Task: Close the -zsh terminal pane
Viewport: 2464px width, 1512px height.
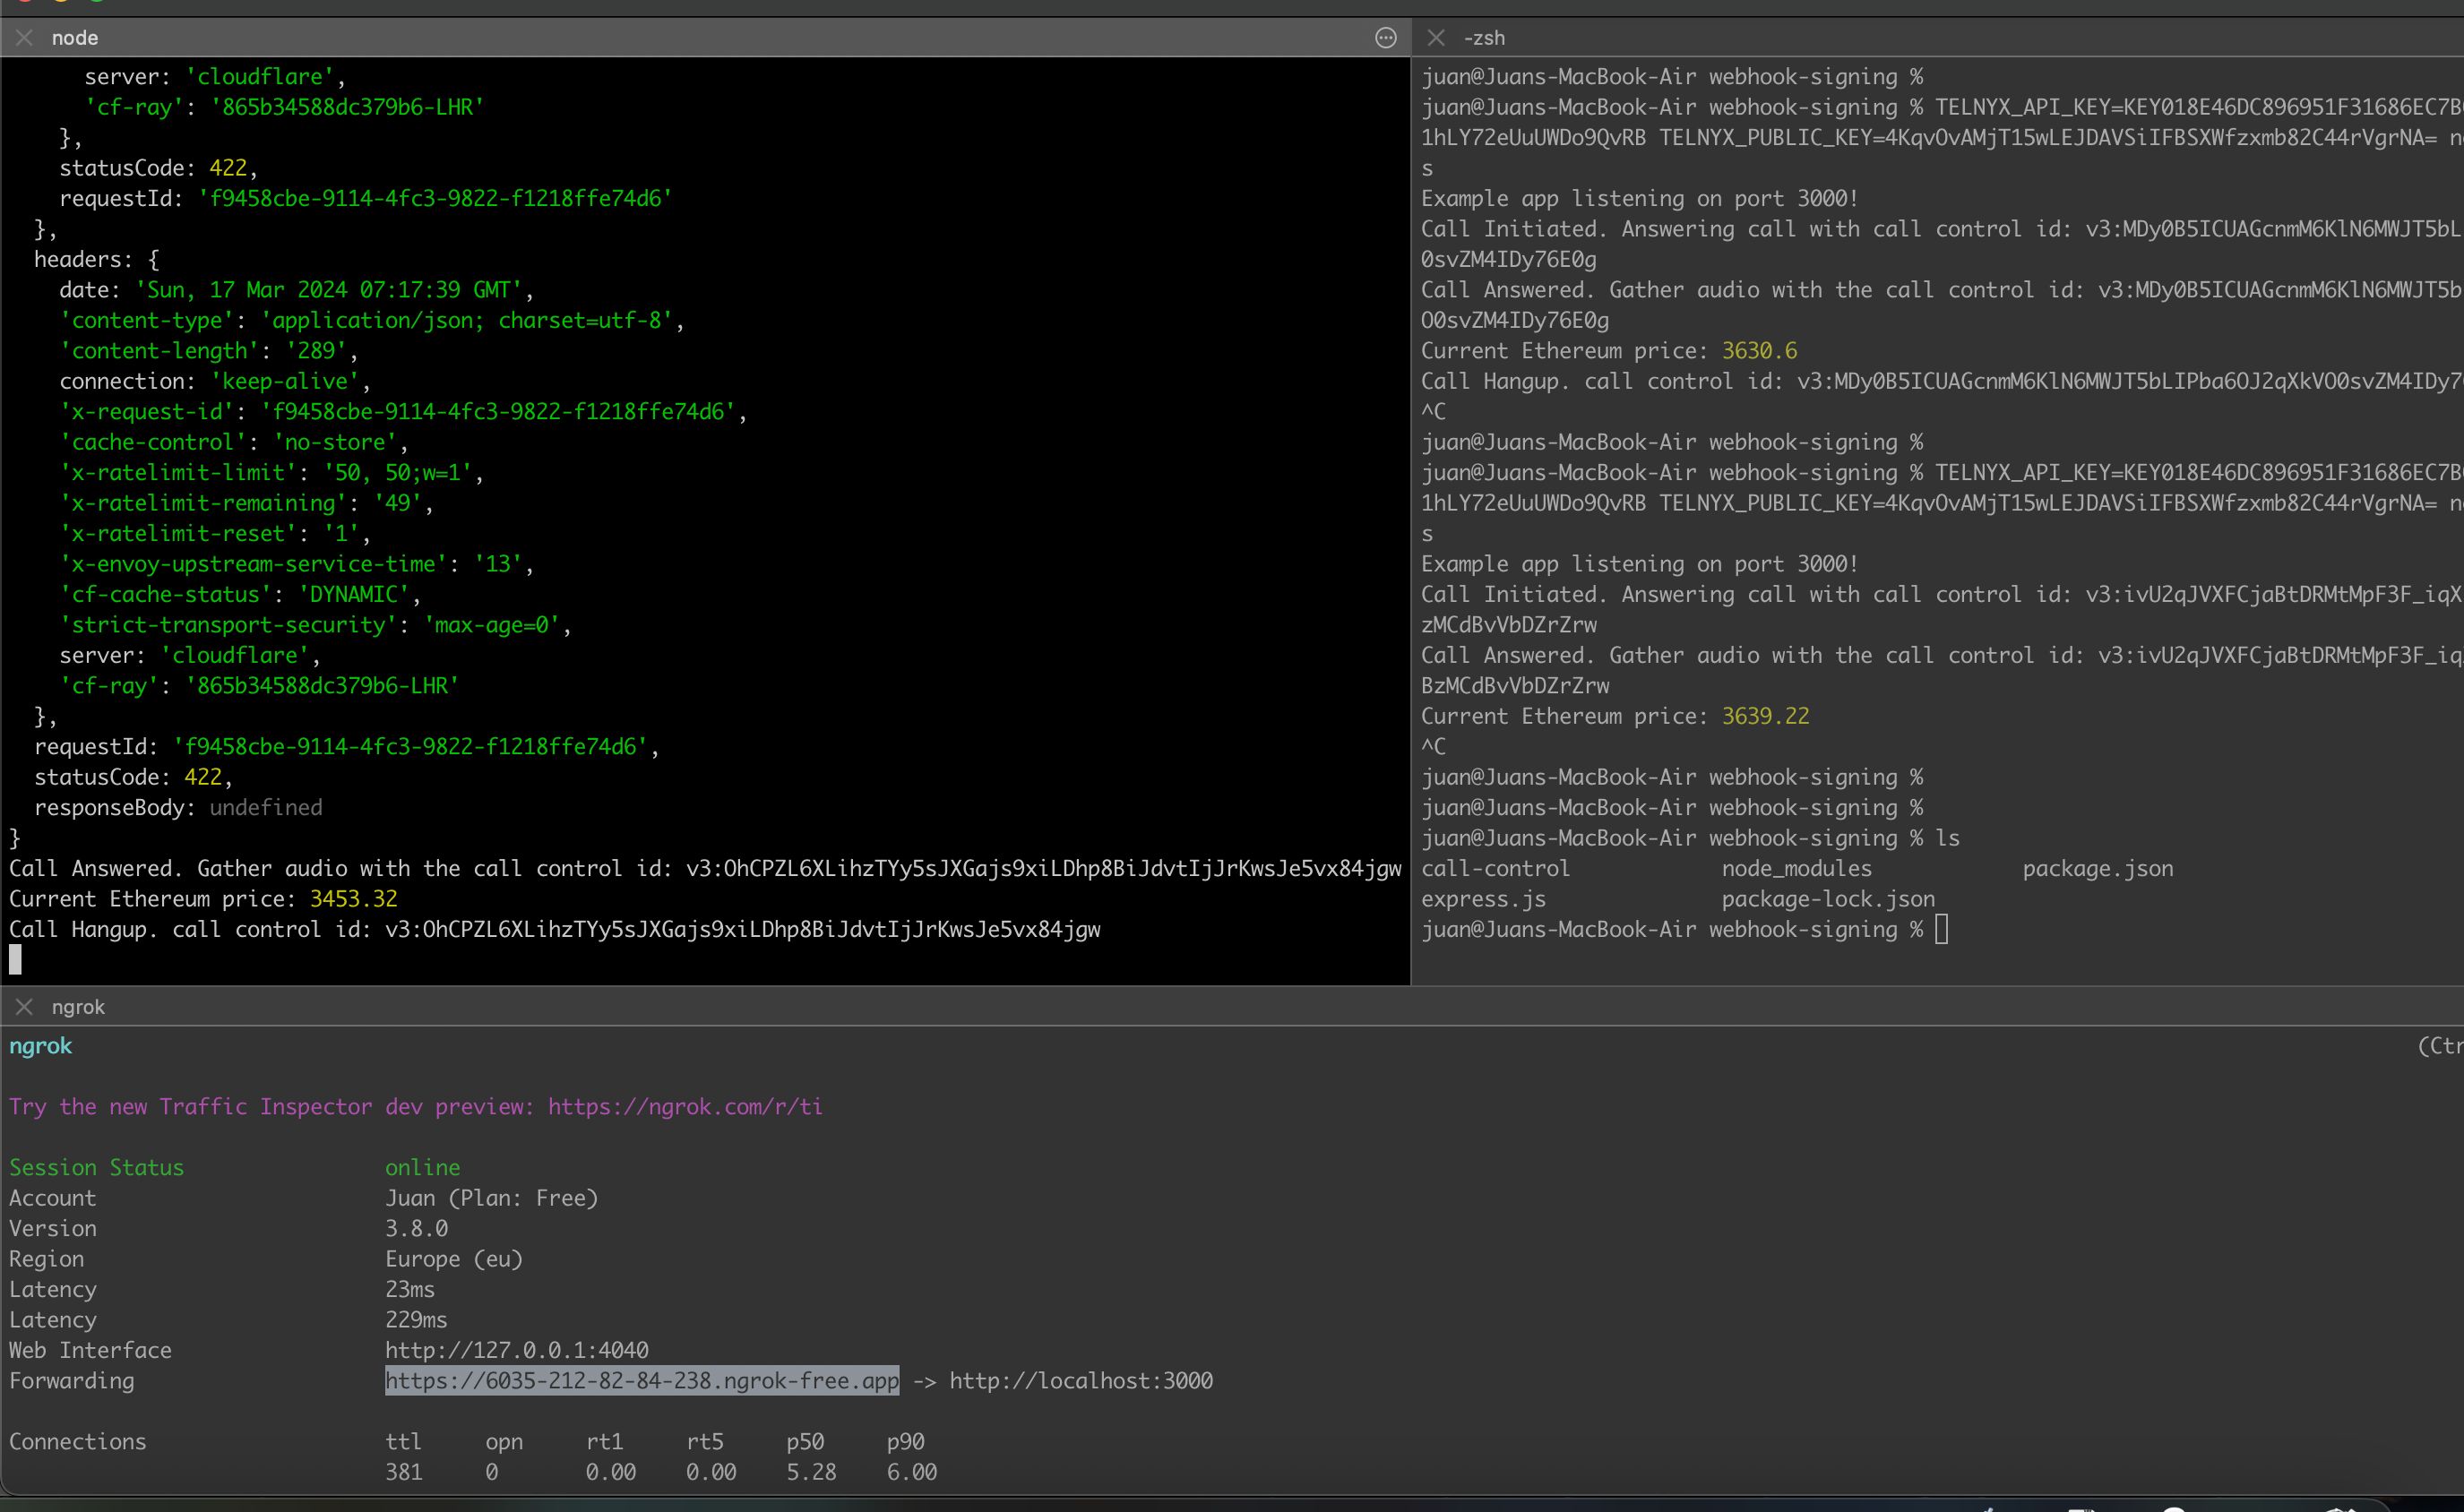Action: [x=1436, y=38]
